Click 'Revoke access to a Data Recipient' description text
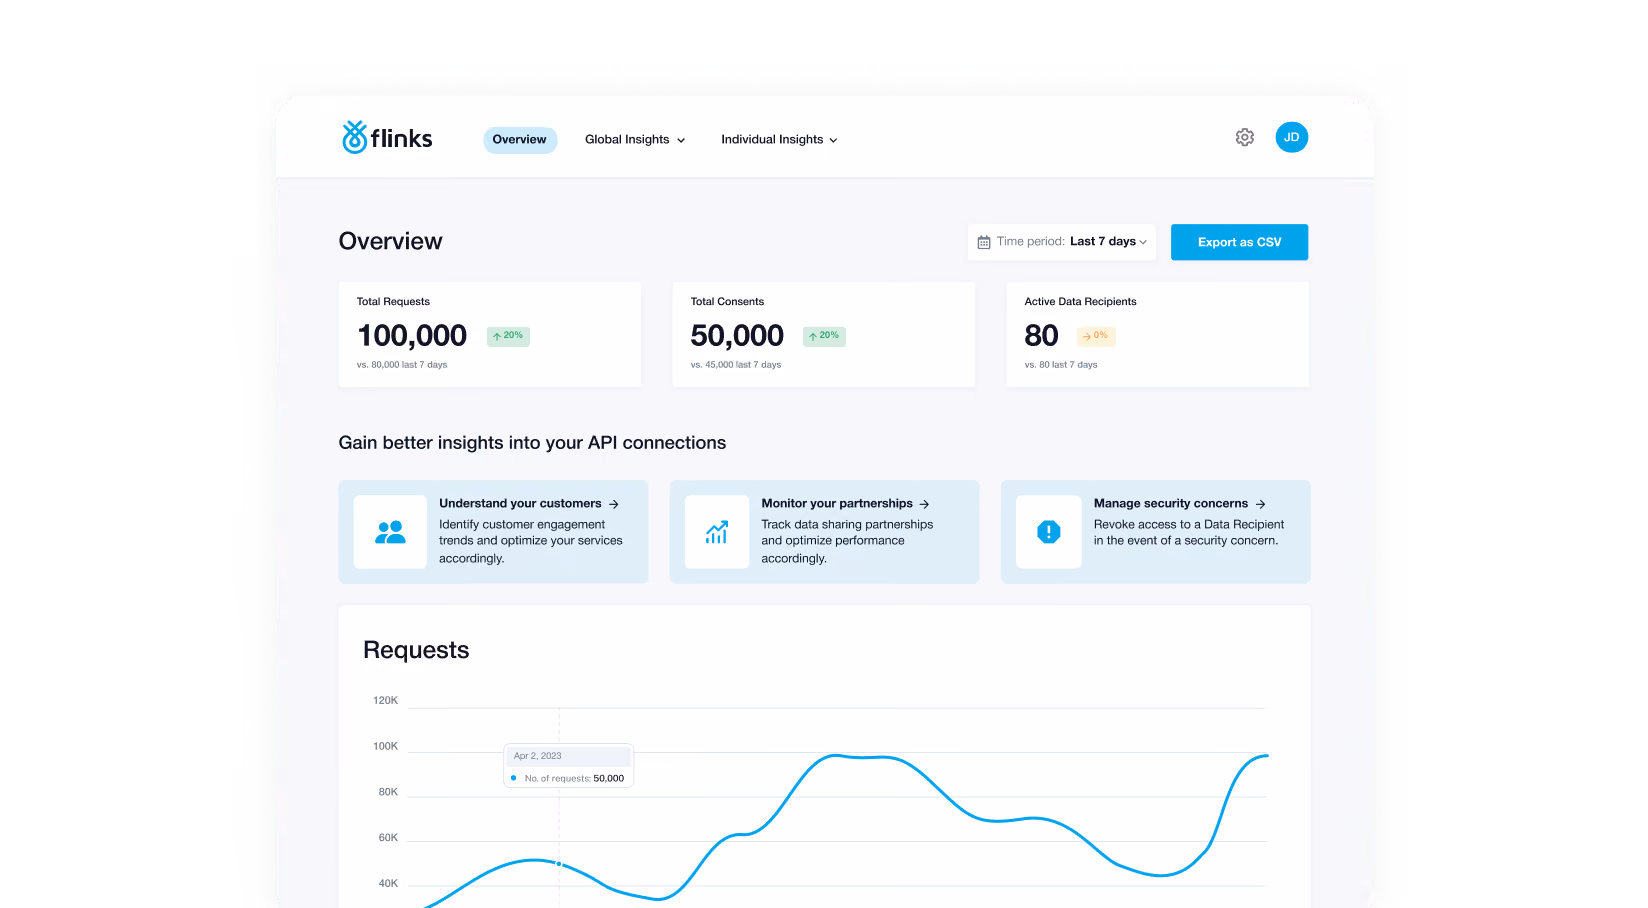The width and height of the screenshot is (1648, 908). coord(1189,533)
